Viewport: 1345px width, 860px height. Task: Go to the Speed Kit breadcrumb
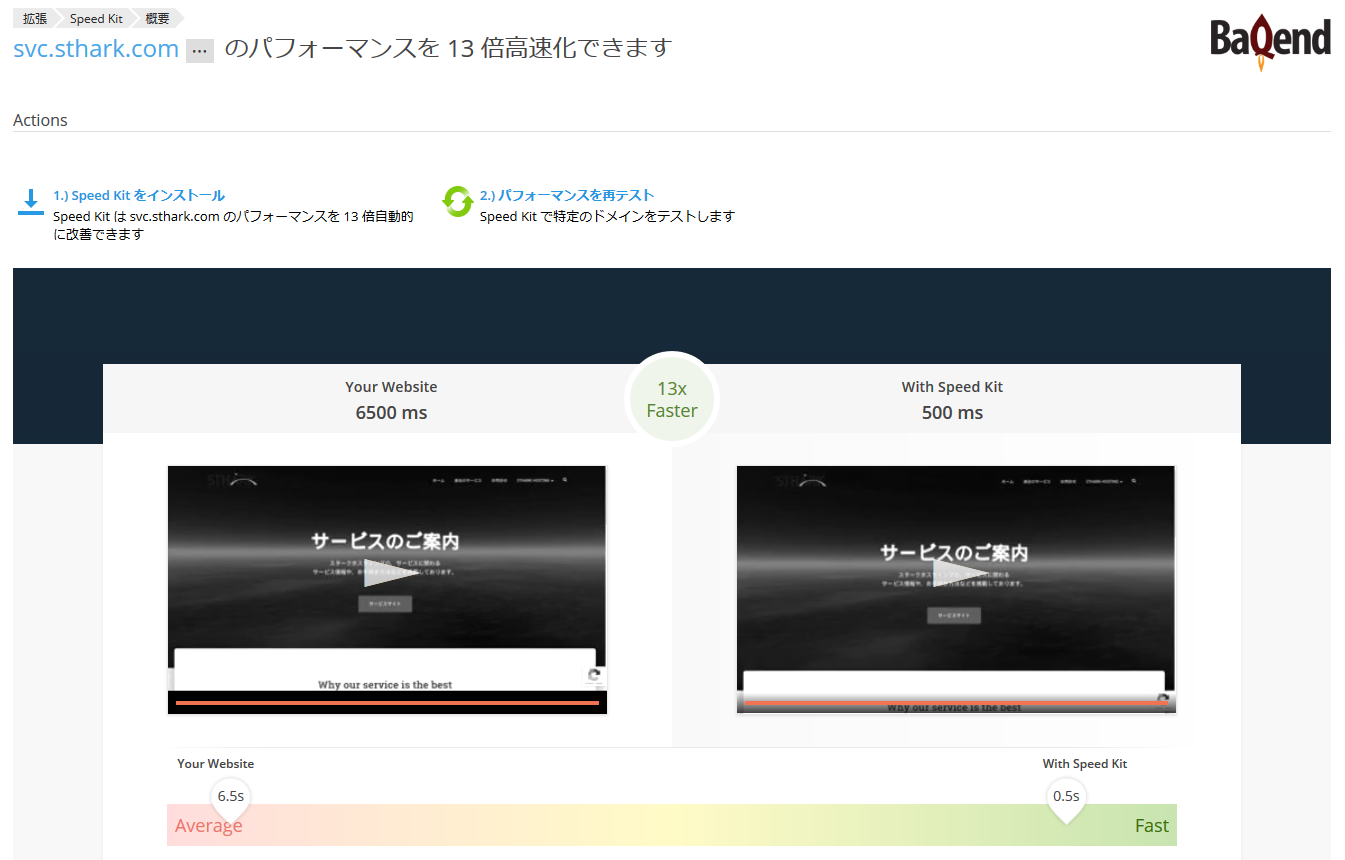[x=96, y=18]
